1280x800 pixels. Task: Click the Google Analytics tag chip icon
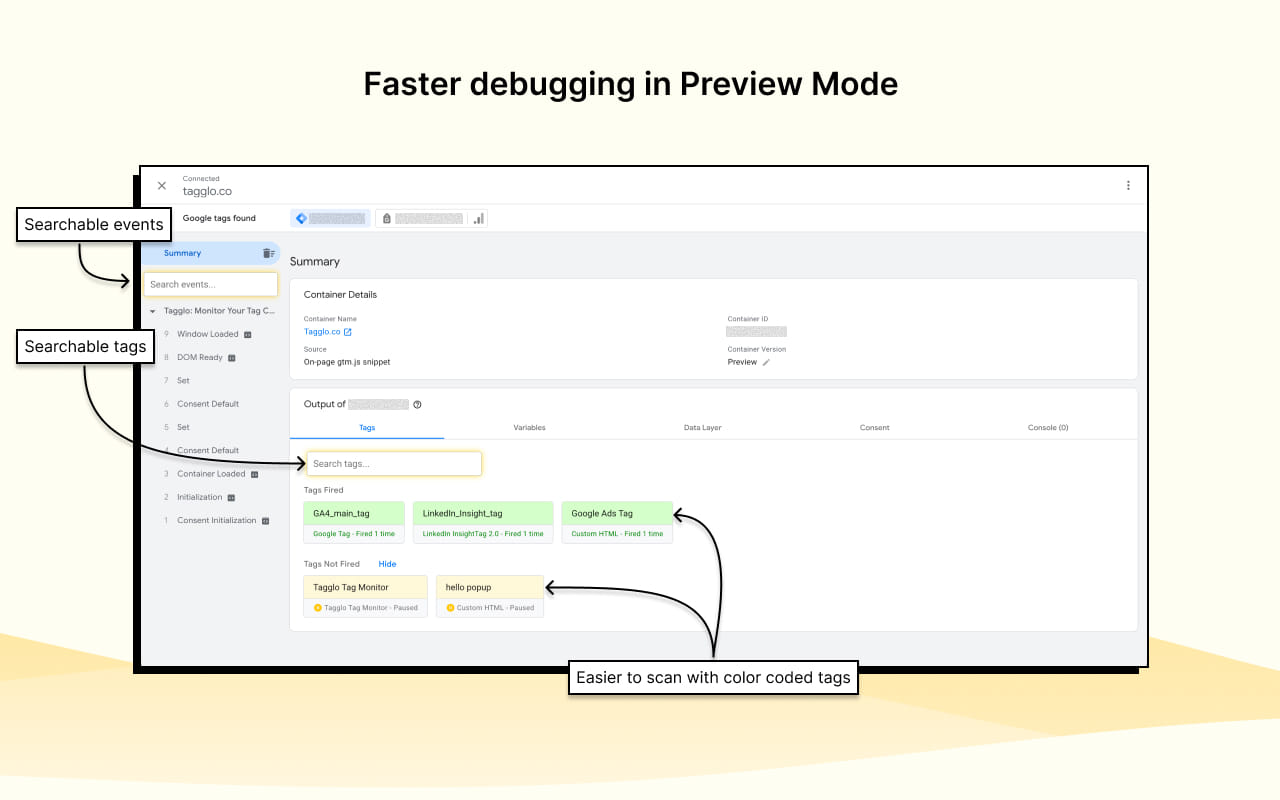point(303,217)
